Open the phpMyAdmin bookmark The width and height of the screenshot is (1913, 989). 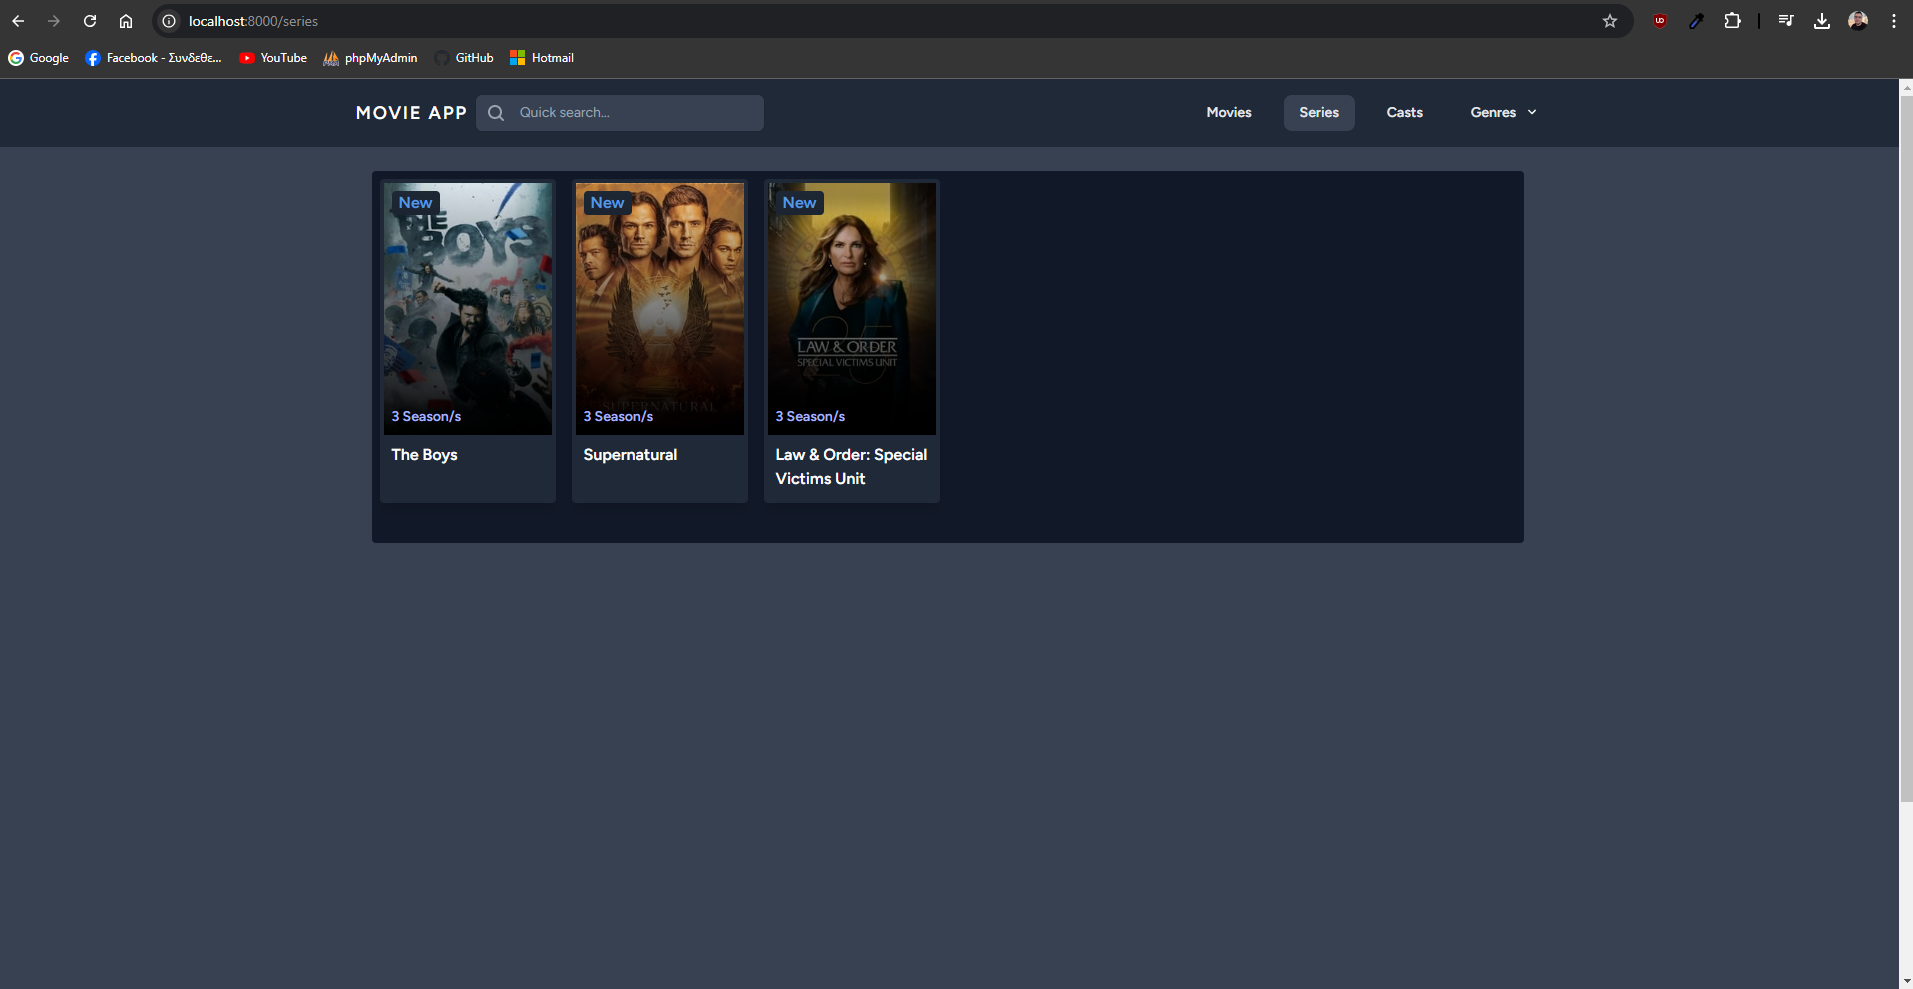click(370, 58)
